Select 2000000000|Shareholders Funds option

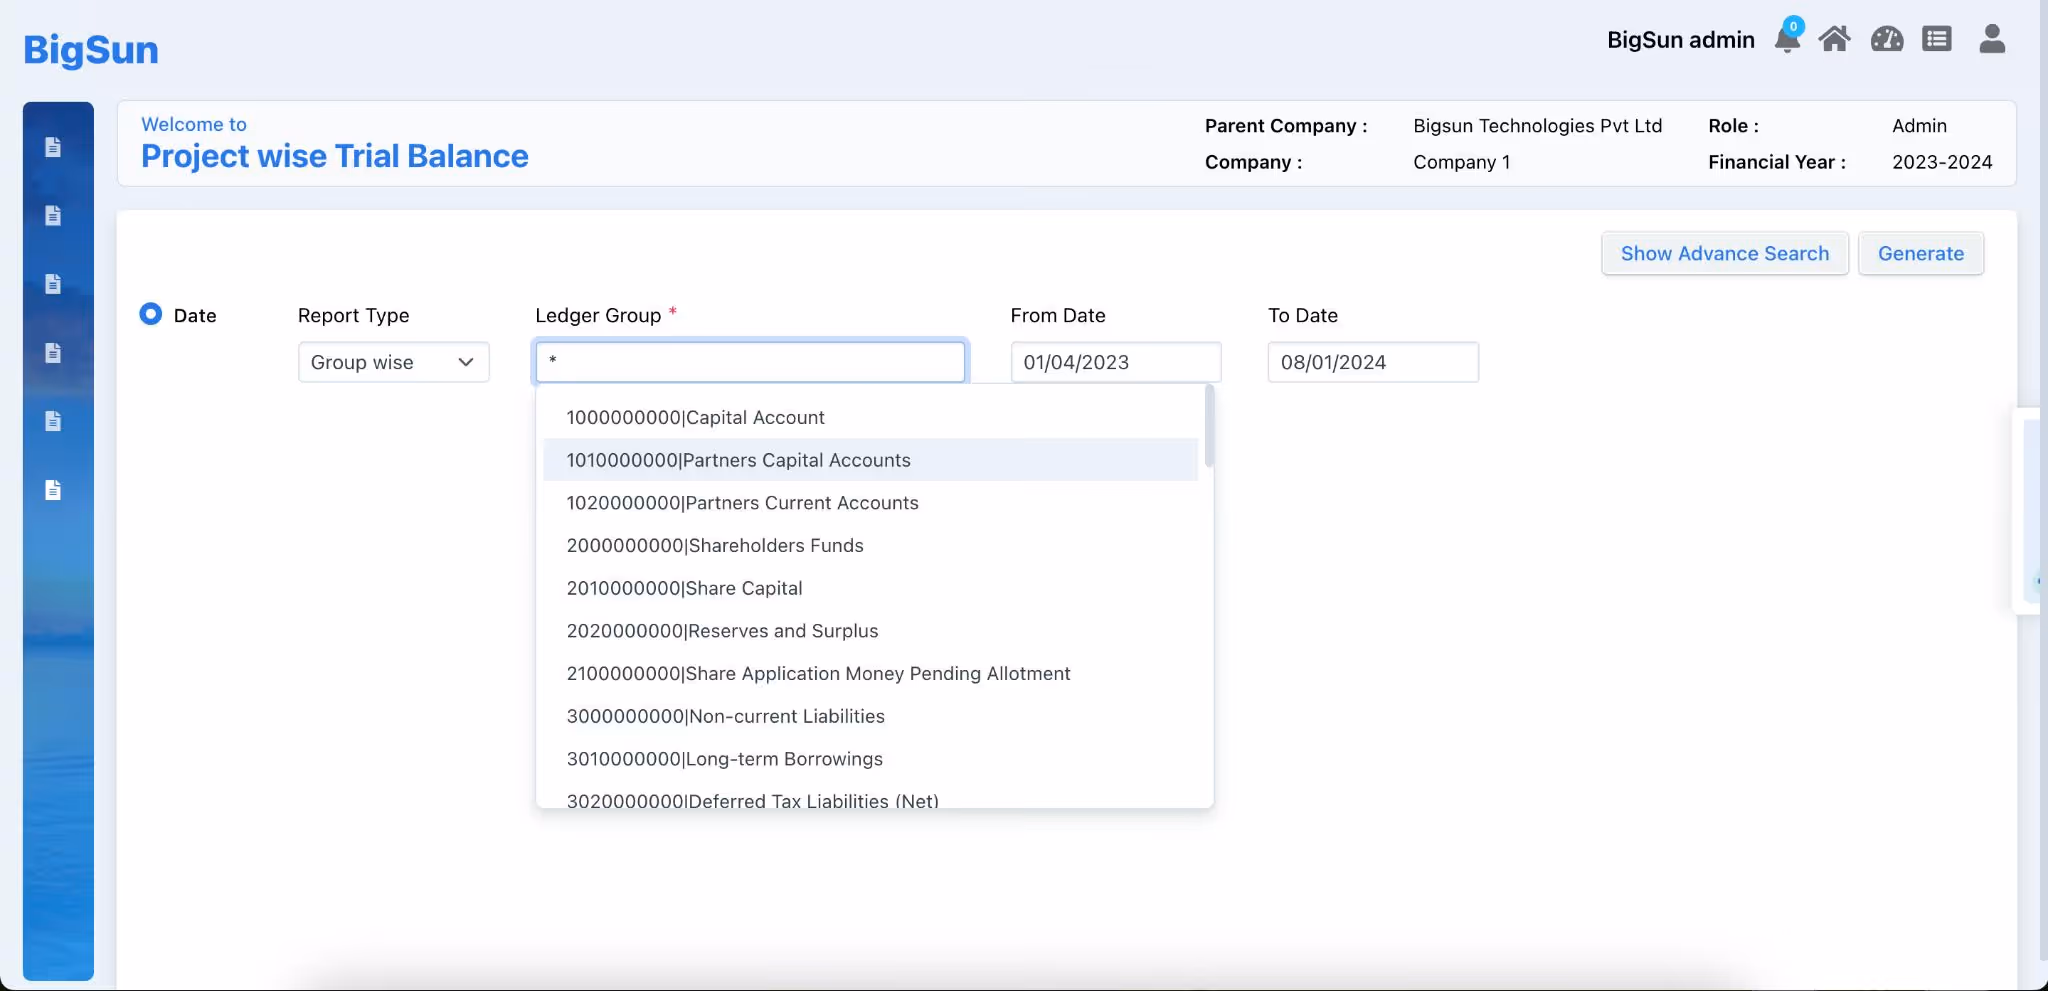click(870, 545)
